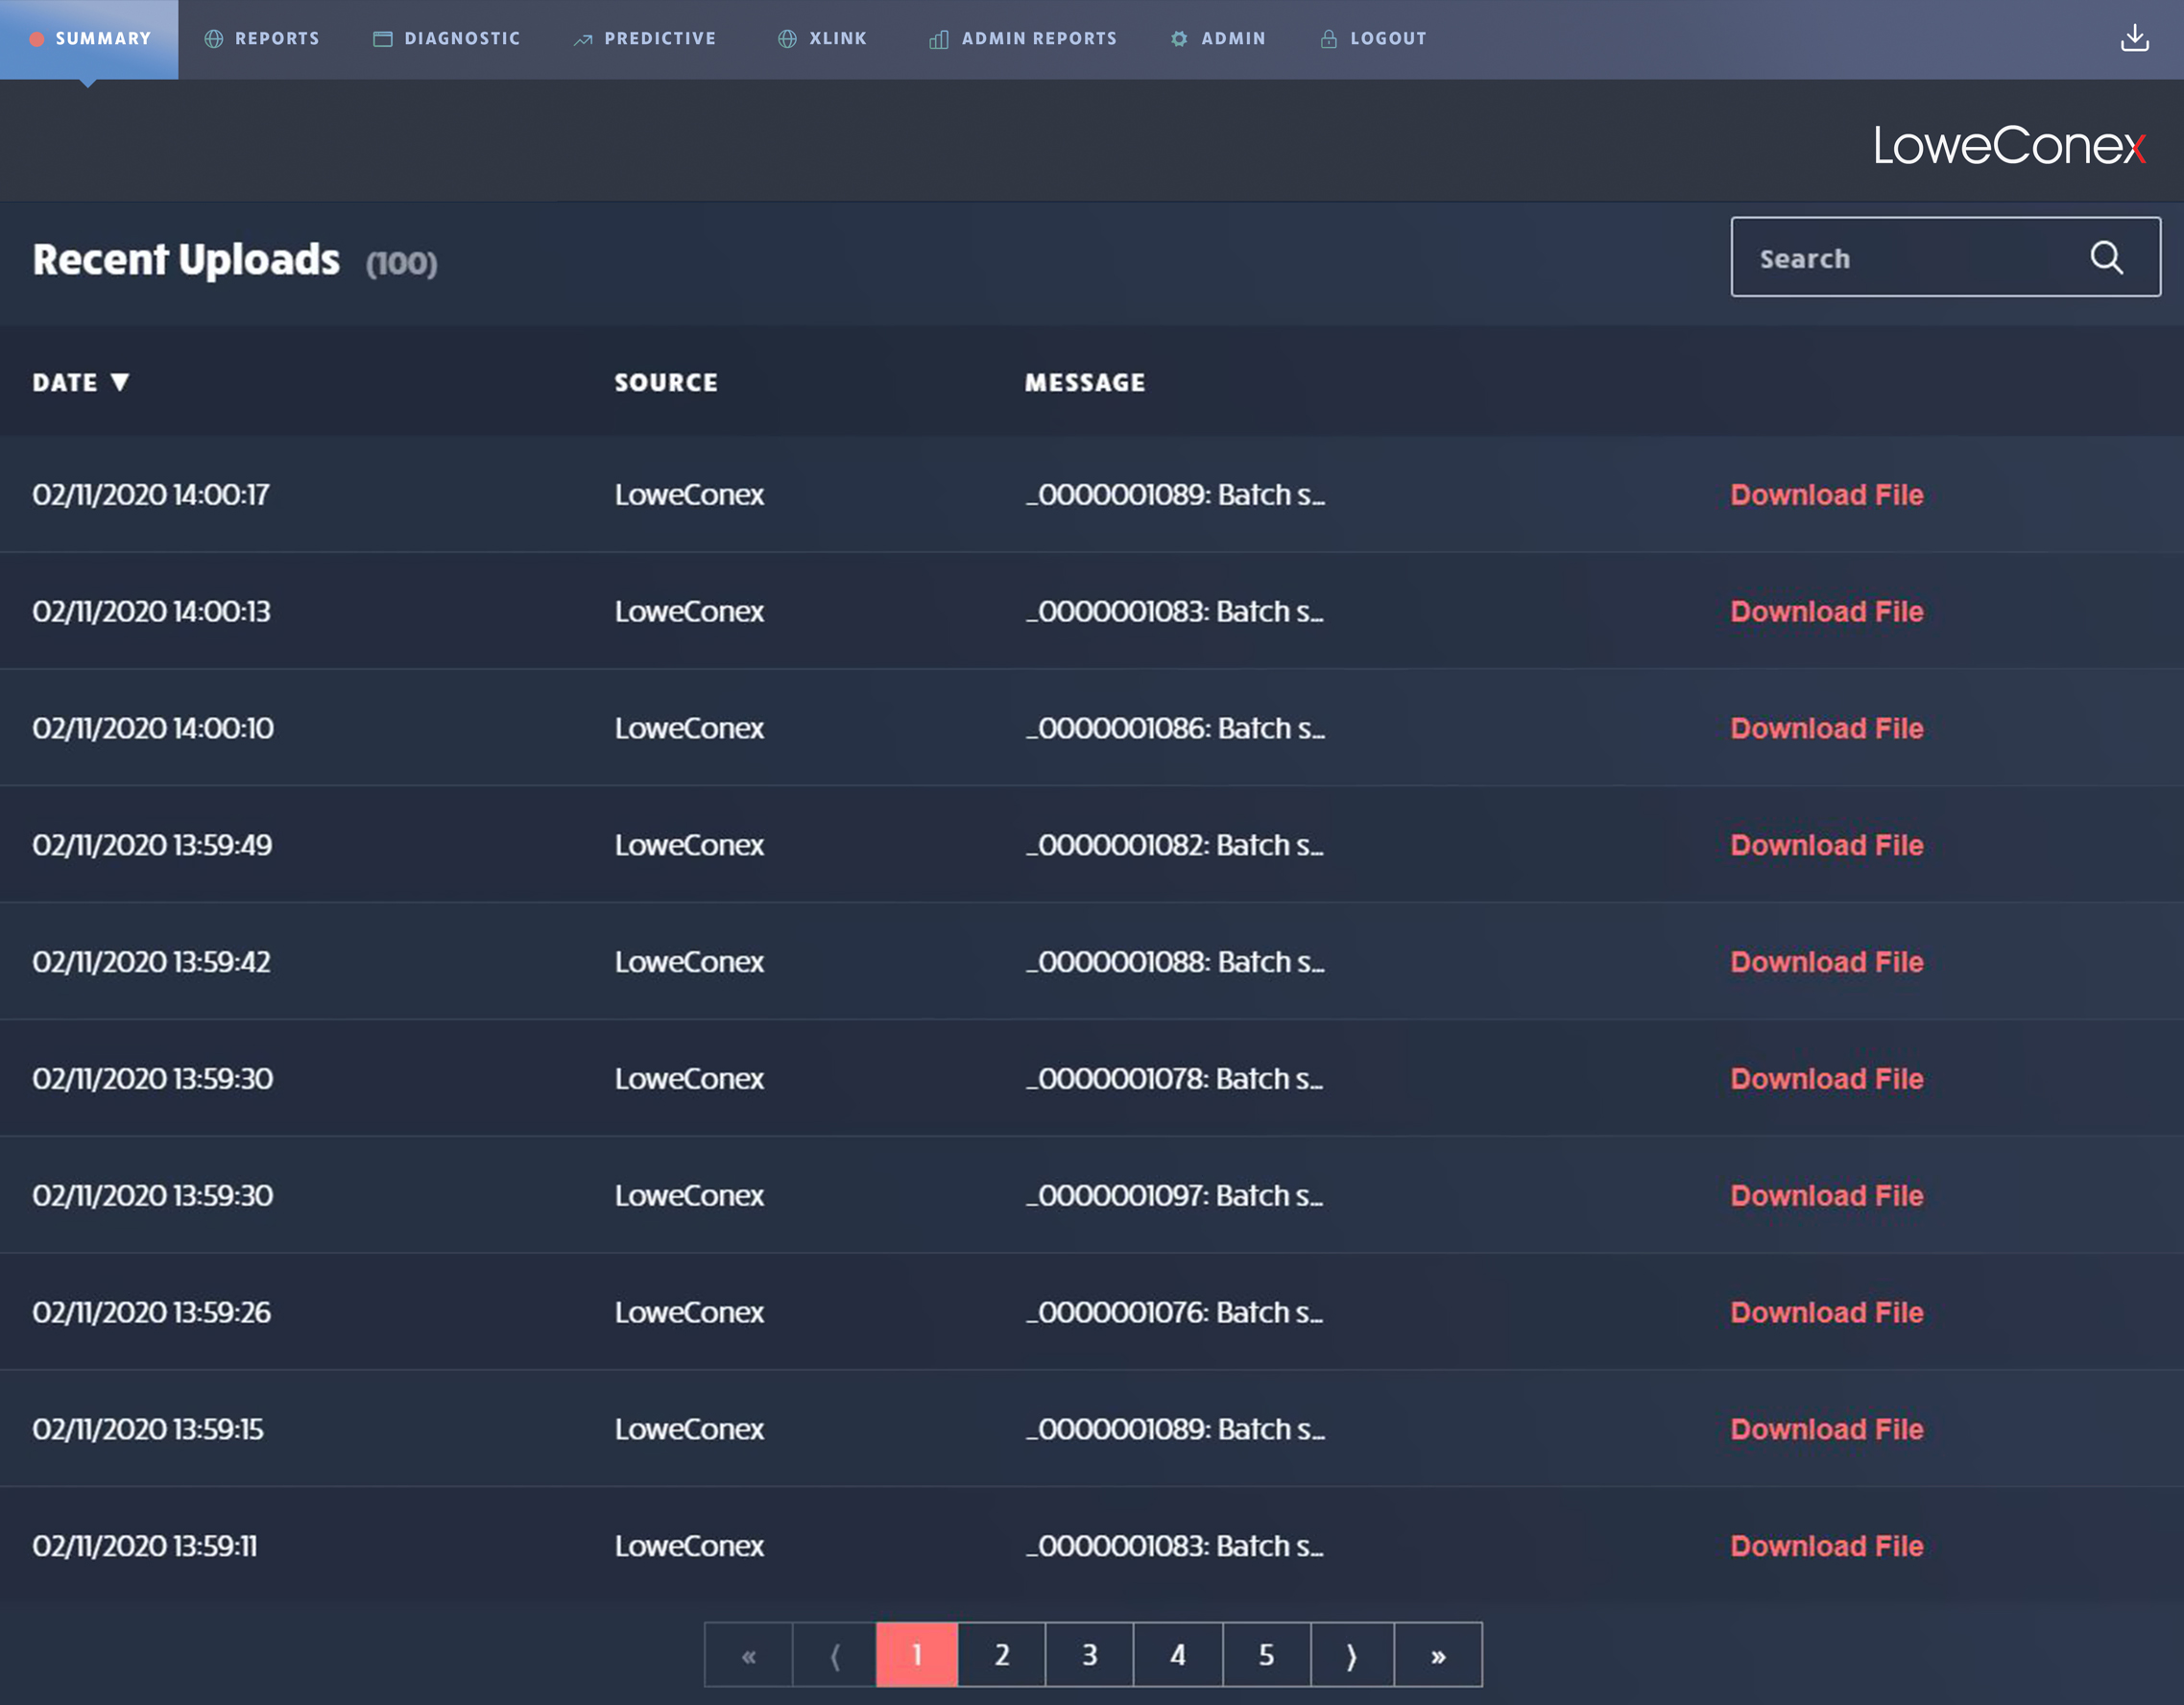Screen dimensions: 2184x1705
Task: Focus the Search input field
Action: coord(1945,257)
